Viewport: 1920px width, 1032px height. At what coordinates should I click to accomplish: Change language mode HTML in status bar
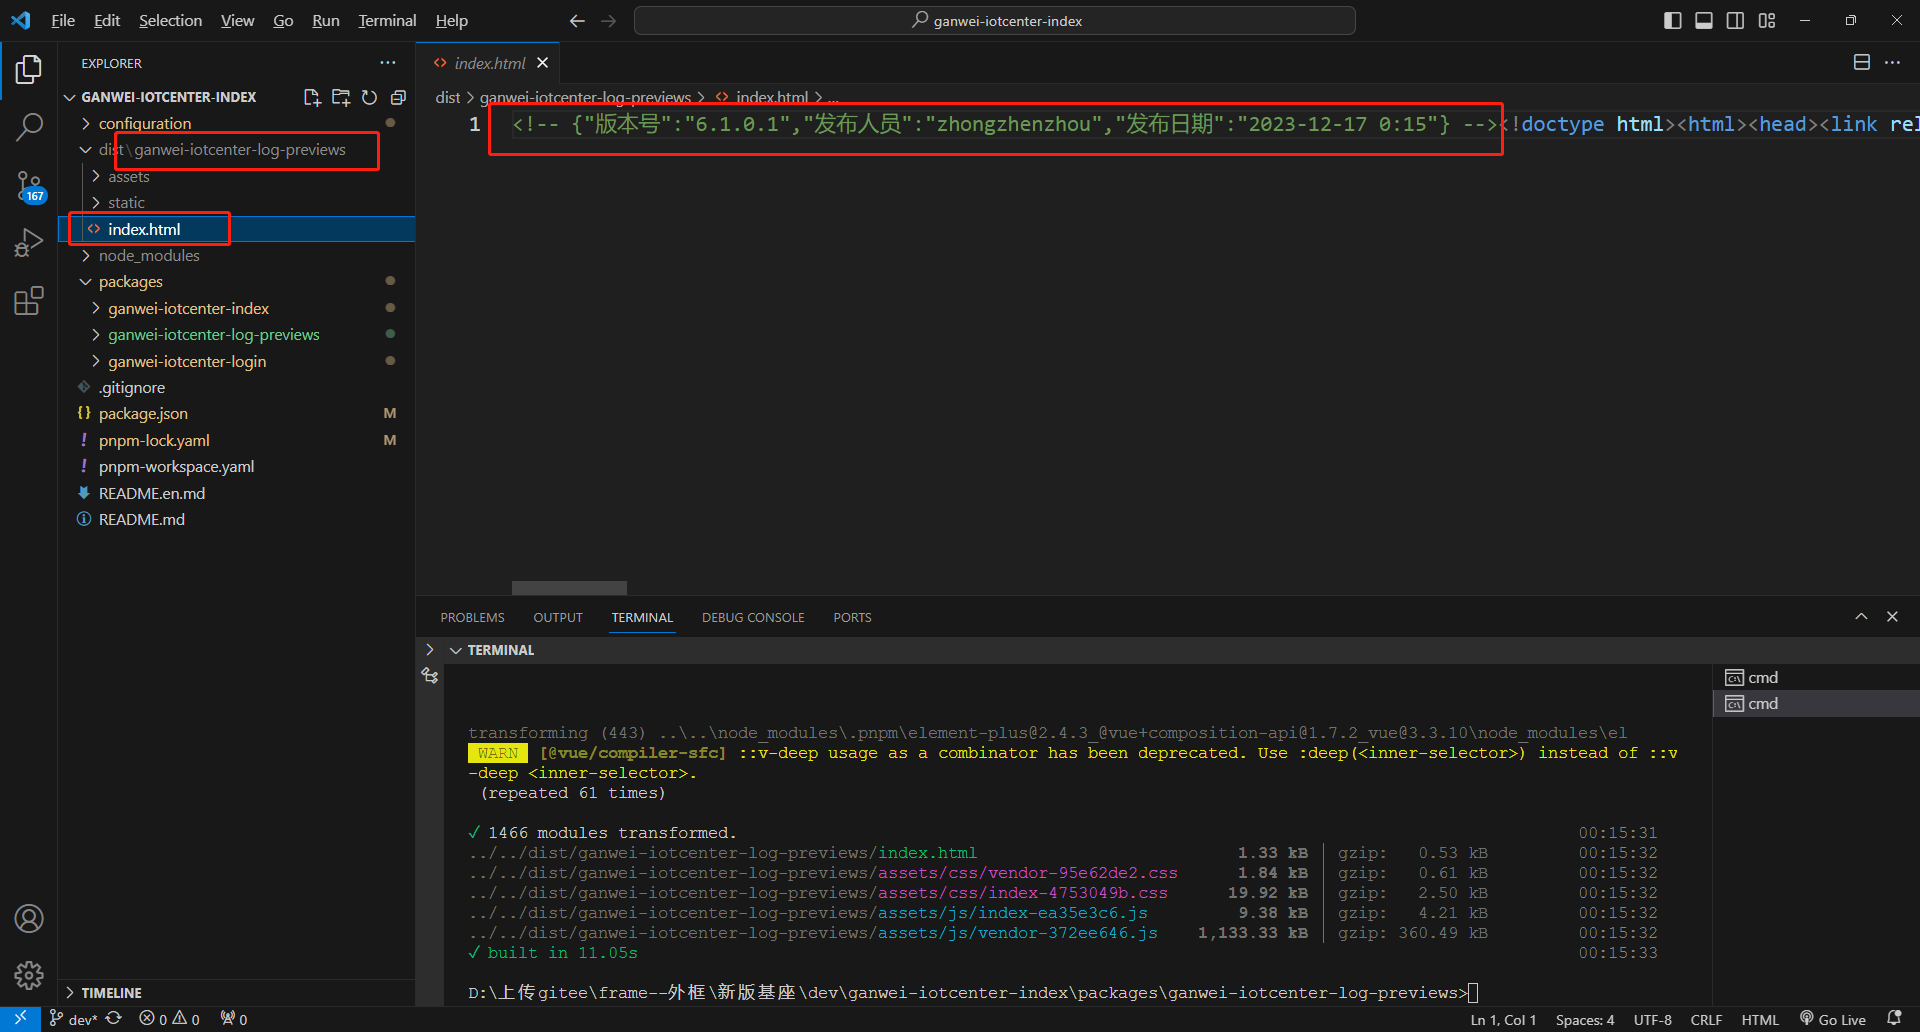pos(1760,1019)
